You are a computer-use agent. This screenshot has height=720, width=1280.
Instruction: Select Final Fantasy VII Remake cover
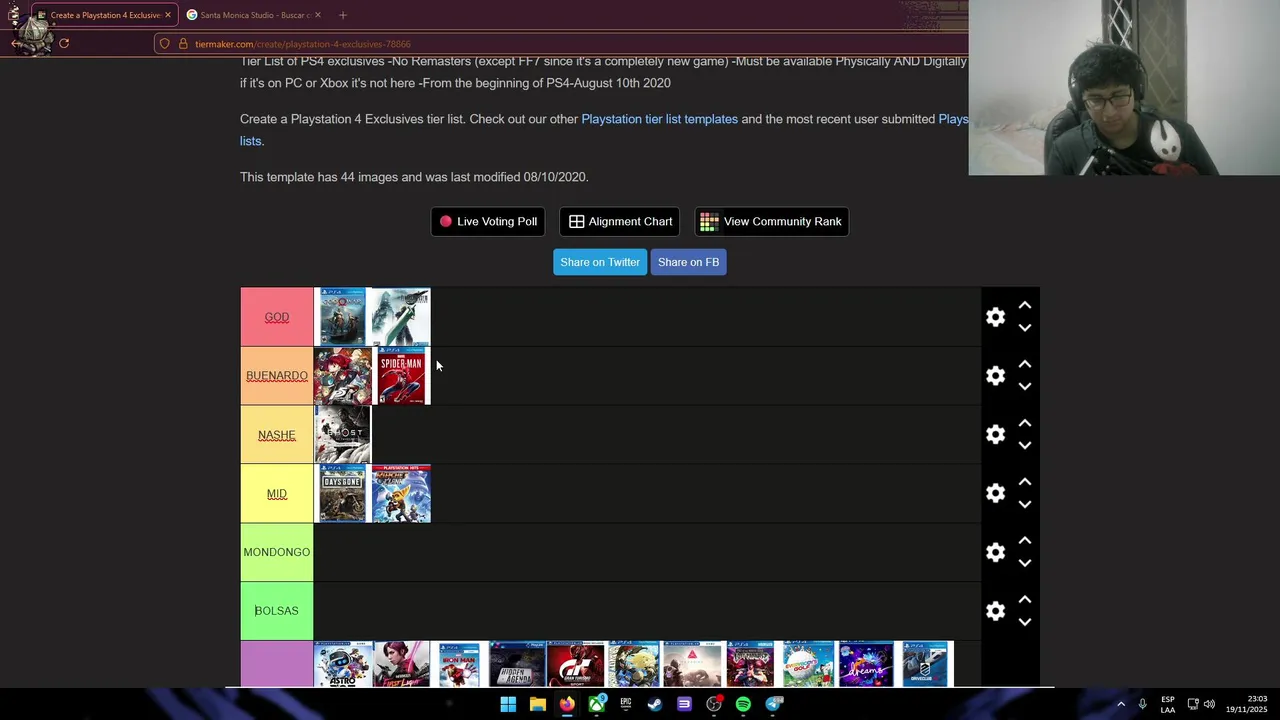click(401, 317)
